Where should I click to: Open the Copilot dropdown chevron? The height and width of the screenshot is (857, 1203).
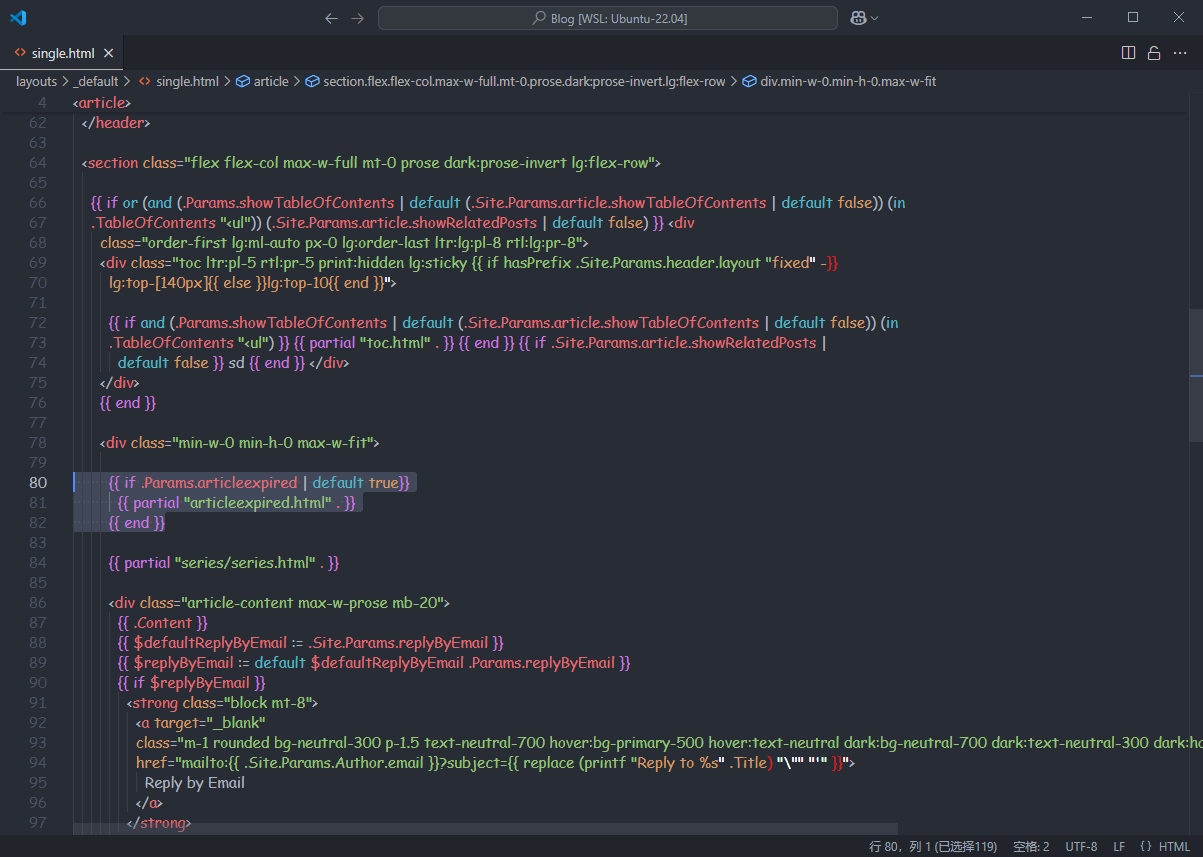pos(875,18)
